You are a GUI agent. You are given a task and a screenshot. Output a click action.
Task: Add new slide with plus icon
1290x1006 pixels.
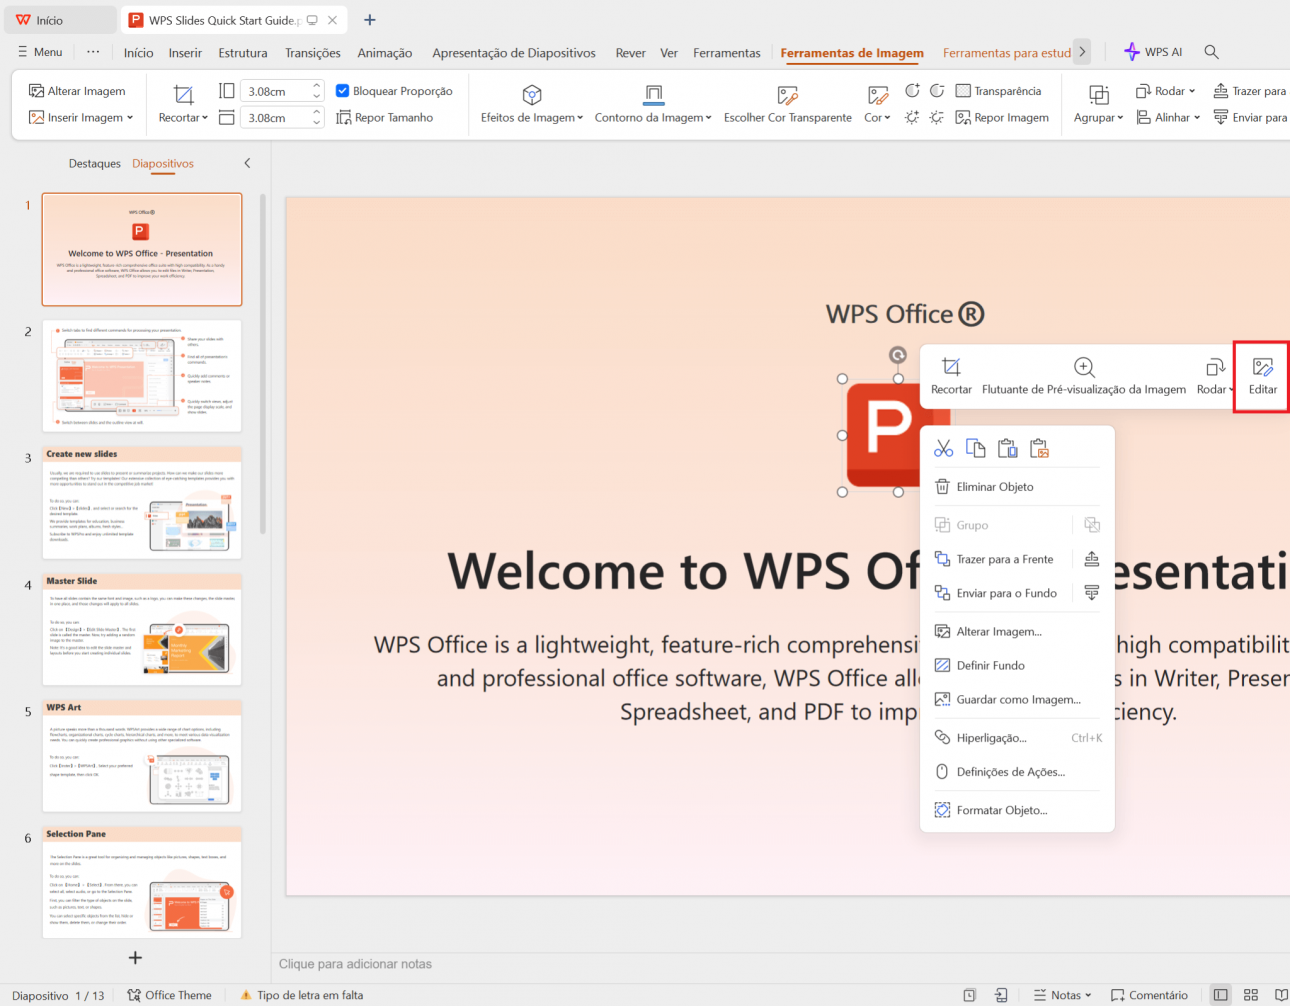click(x=135, y=958)
